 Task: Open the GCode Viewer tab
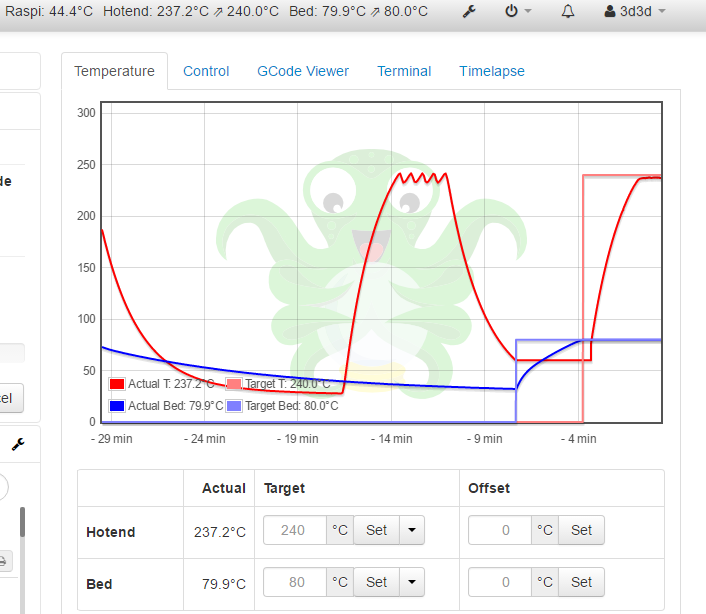[x=303, y=71]
